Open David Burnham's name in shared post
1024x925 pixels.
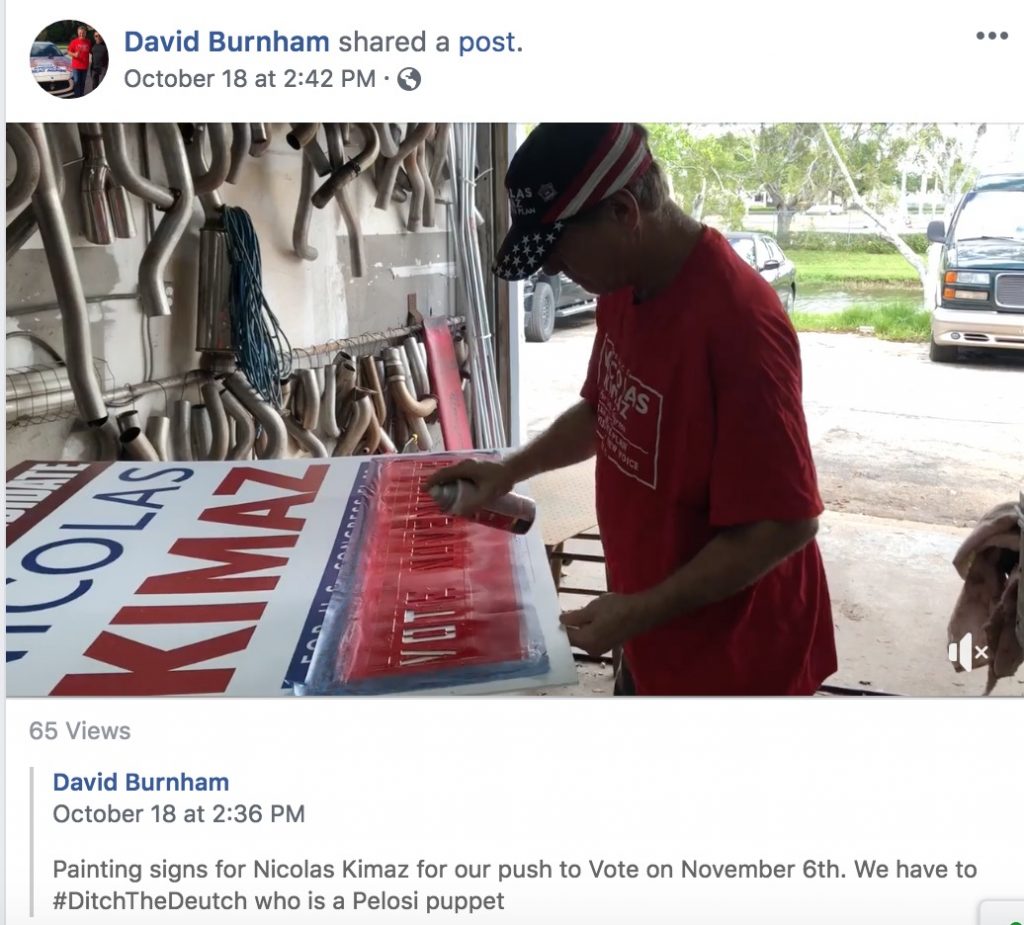140,782
